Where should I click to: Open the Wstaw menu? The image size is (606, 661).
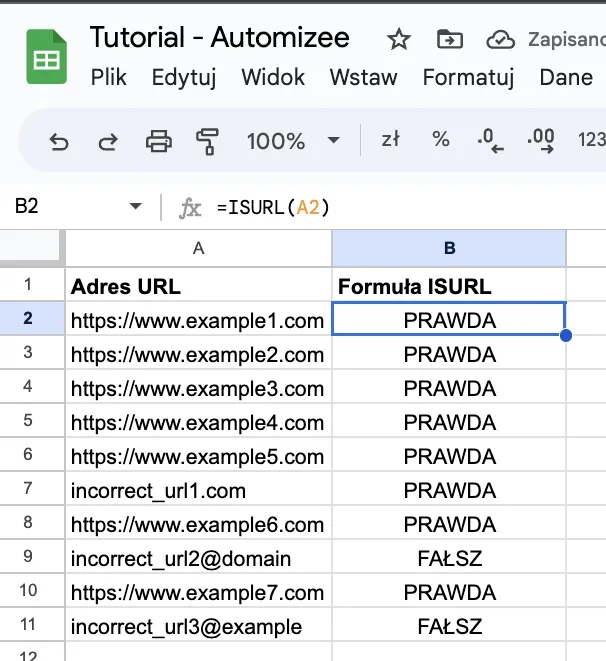click(x=363, y=78)
